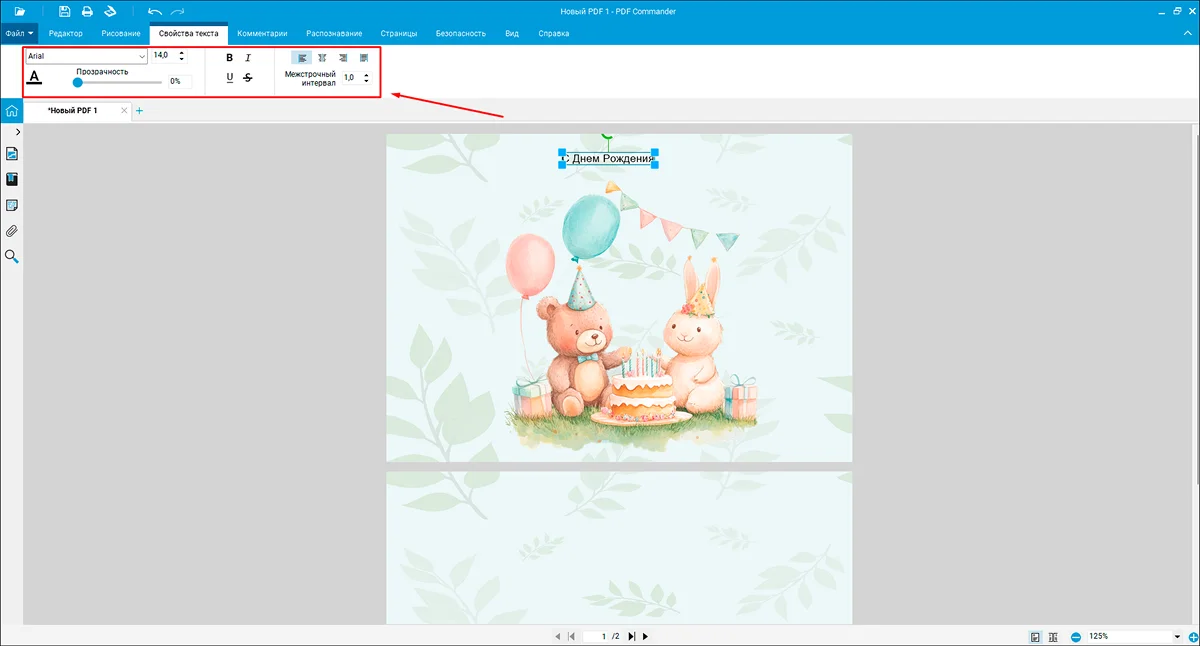Open the search magnifier panel
Image resolution: width=1200 pixels, height=646 pixels.
coord(12,257)
